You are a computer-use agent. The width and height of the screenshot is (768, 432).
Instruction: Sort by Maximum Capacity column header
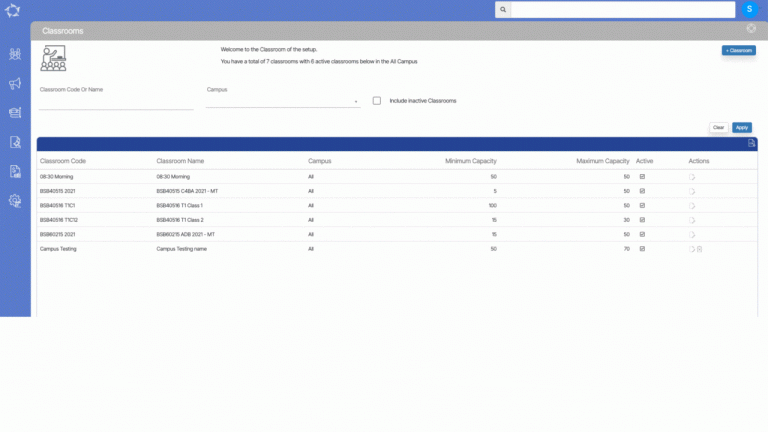coord(602,161)
